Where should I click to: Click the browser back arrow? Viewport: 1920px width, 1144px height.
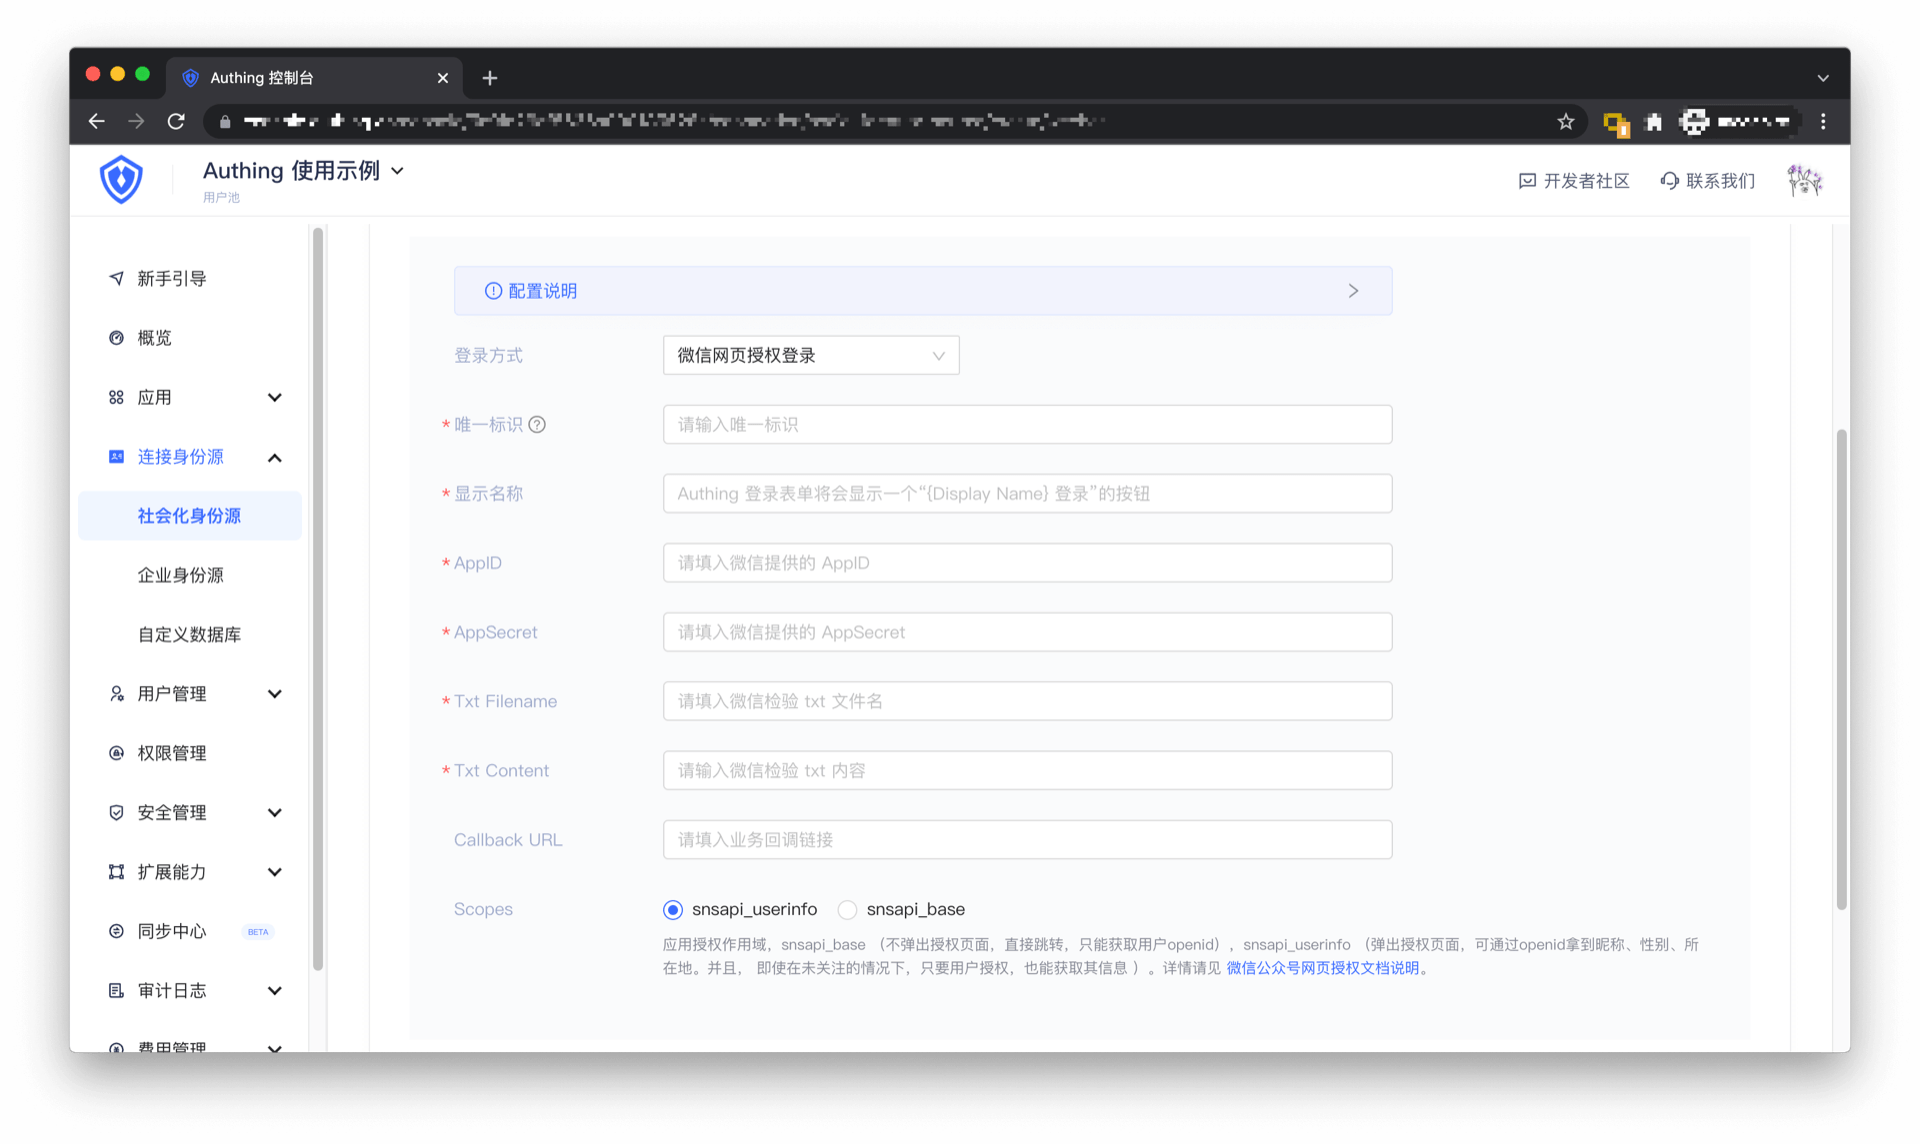(96, 121)
